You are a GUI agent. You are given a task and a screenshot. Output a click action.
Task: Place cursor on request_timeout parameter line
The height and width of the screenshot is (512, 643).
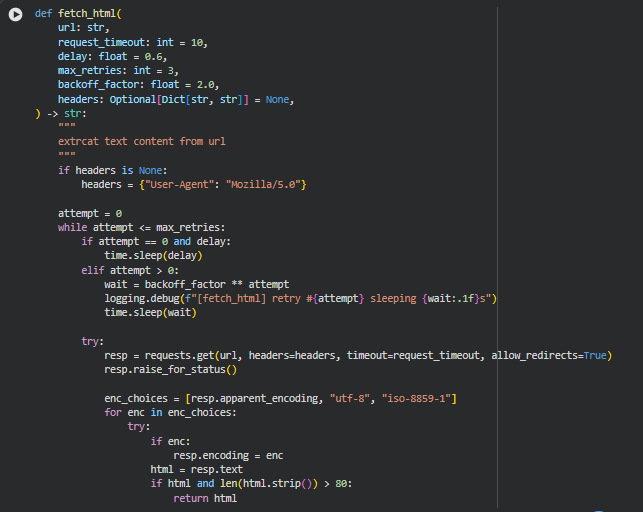pos(132,44)
